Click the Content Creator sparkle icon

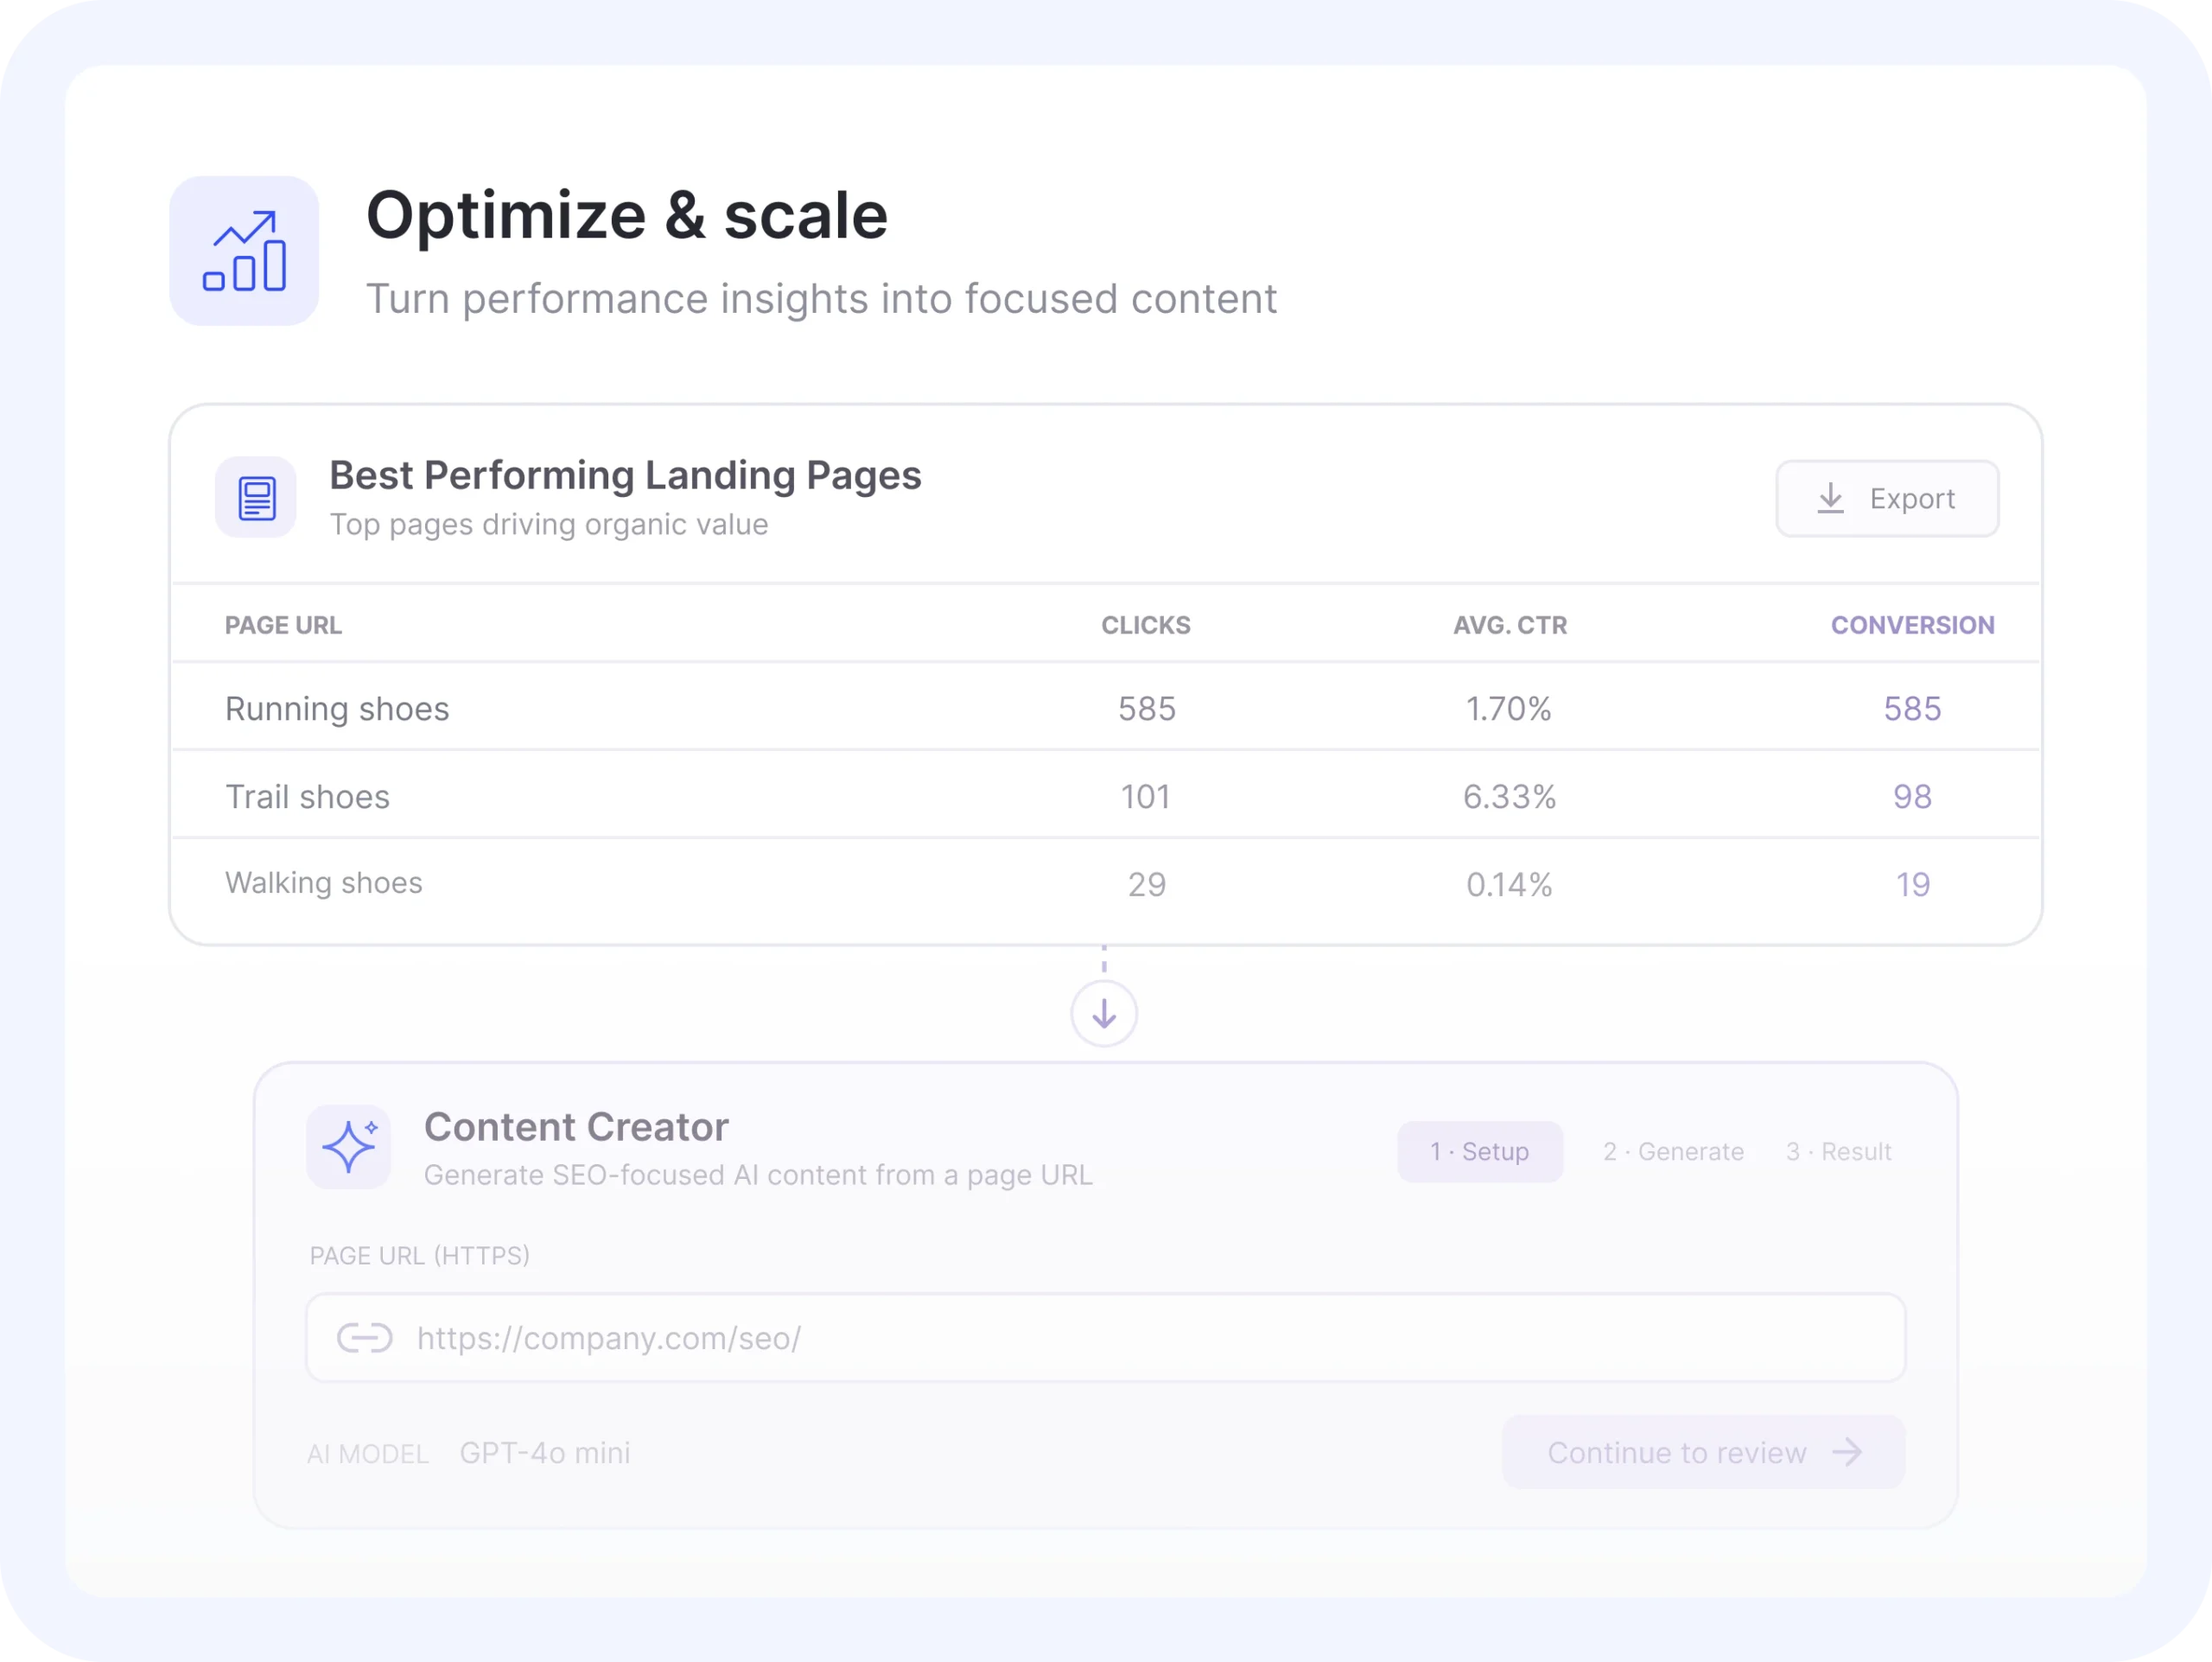(x=349, y=1147)
